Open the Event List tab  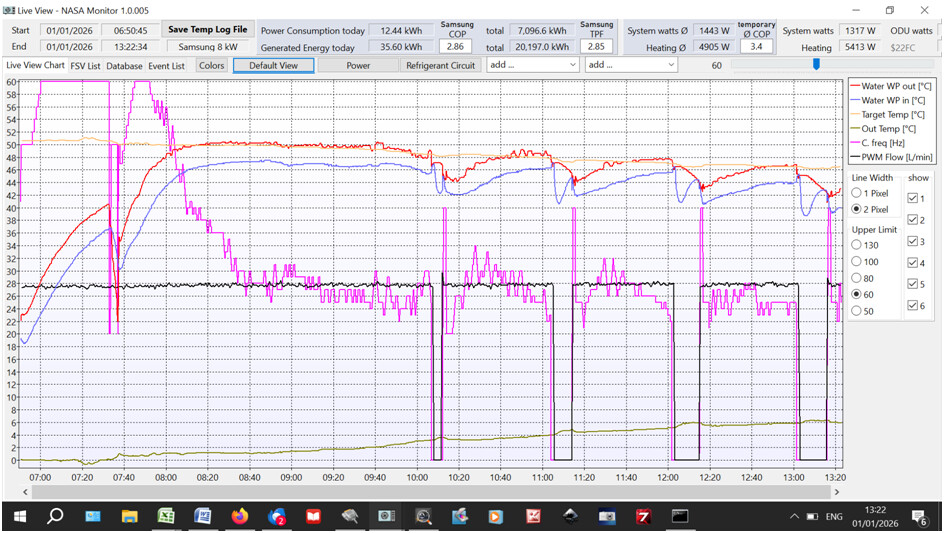166,66
